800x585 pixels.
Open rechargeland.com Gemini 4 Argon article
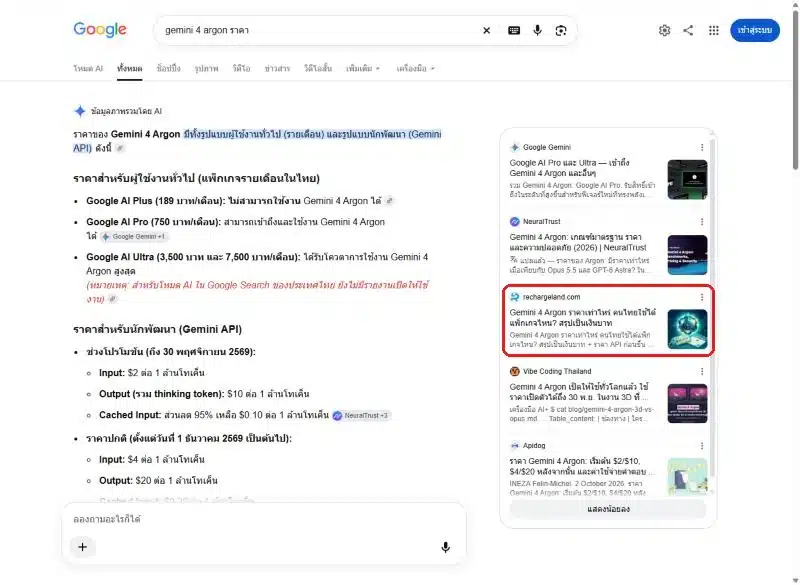pyautogui.click(x=582, y=318)
